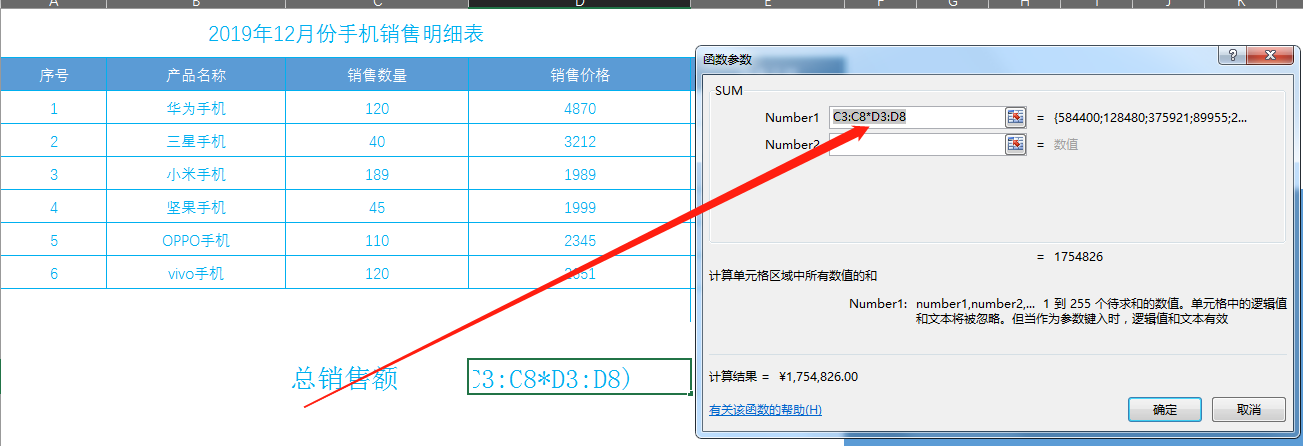Click the 产品名称 header cell
The image size is (1303, 446).
(196, 75)
